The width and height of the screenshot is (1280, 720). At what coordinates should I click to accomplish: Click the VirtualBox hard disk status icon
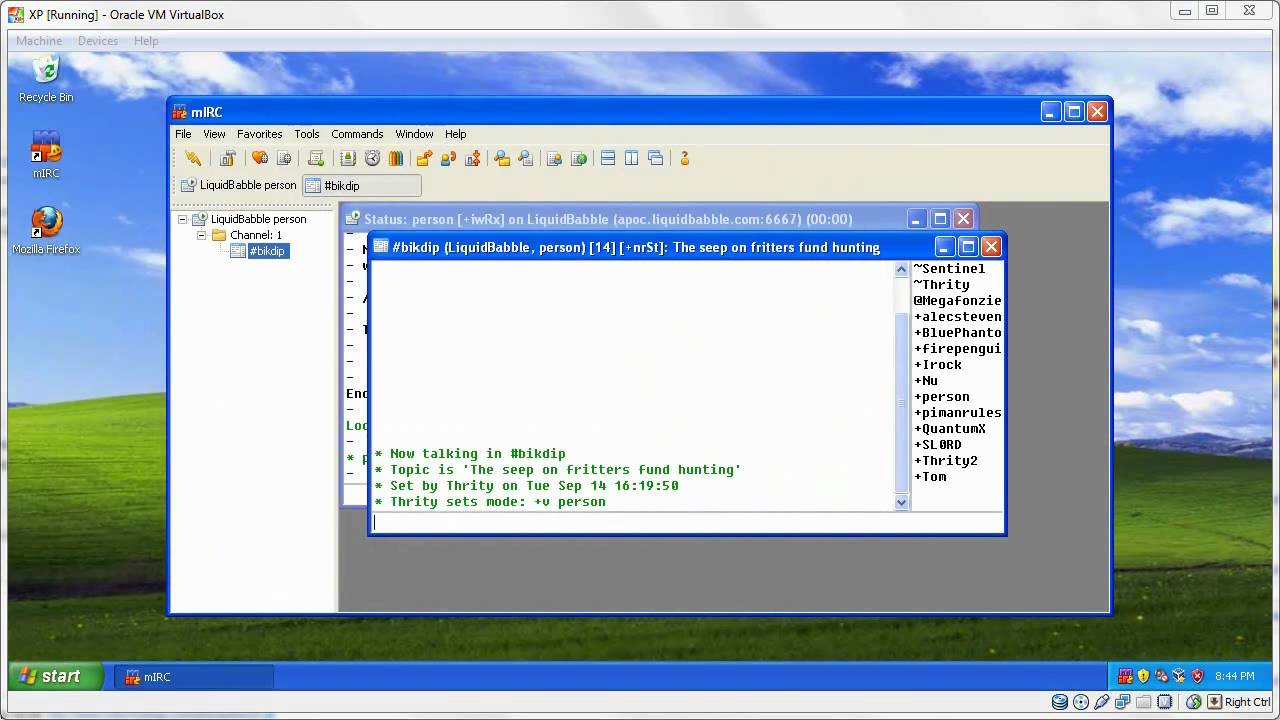1060,702
